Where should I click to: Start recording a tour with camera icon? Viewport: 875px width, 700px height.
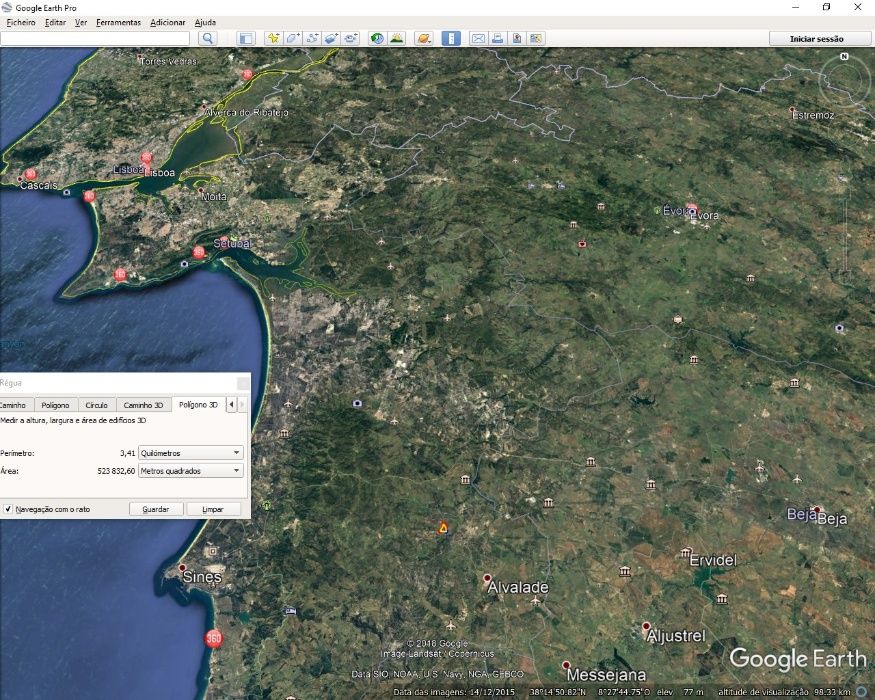pyautogui.click(x=350, y=38)
